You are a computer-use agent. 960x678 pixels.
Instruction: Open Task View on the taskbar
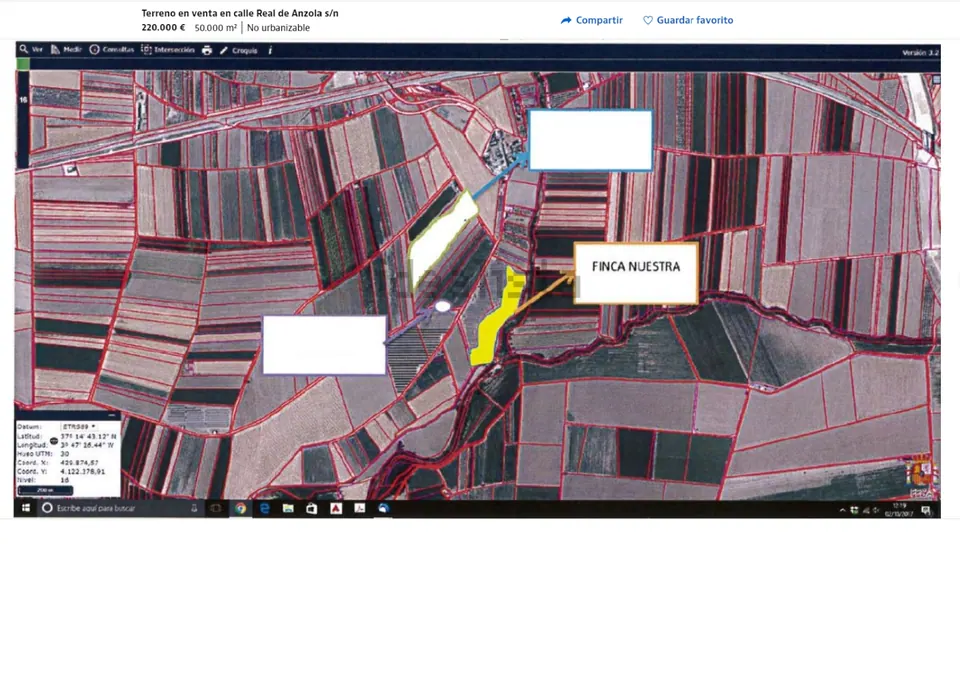(x=216, y=508)
